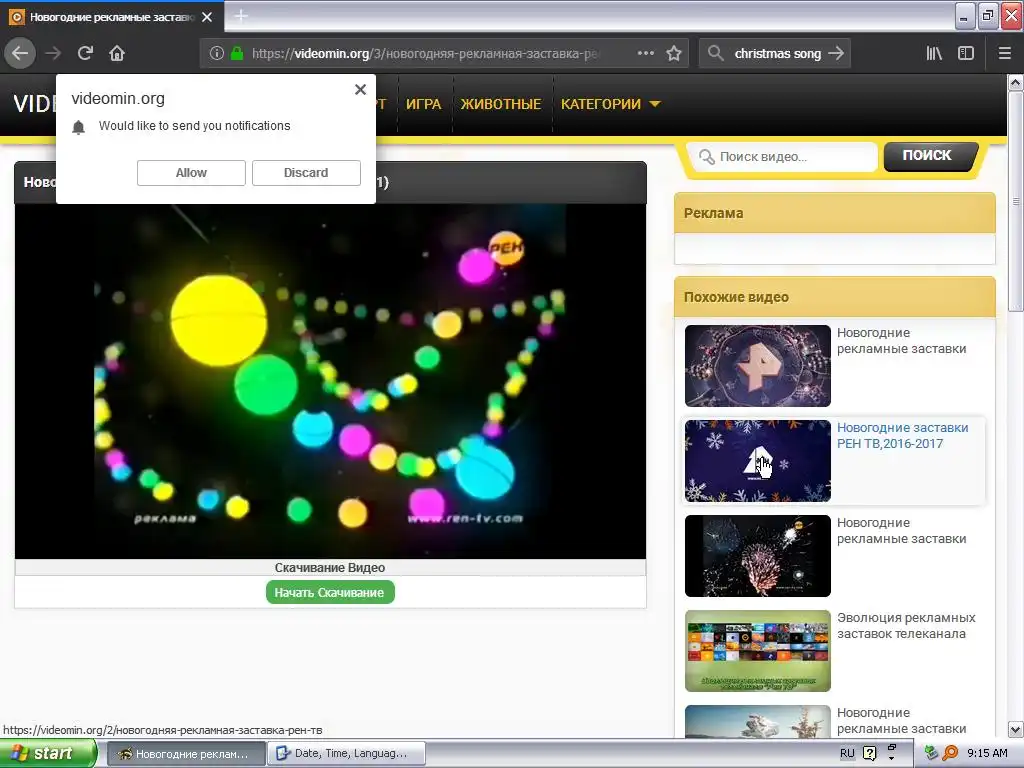Screen dimensions: 1024x768
Task: Click the browser forward arrow
Action: pyautogui.click(x=53, y=53)
